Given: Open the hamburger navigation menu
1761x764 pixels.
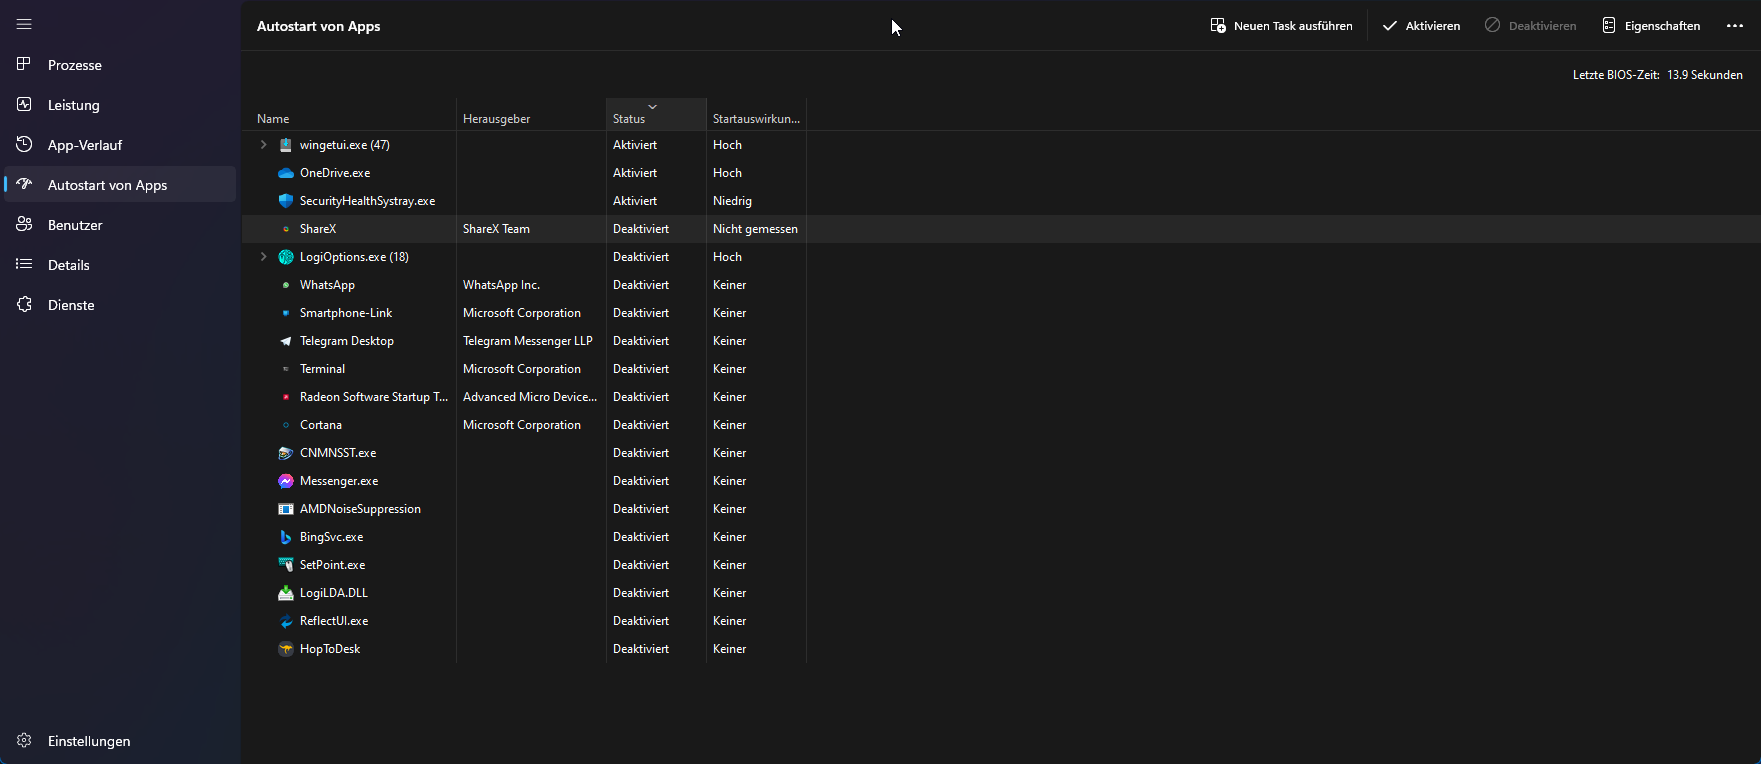Looking at the screenshot, I should coord(24,24).
